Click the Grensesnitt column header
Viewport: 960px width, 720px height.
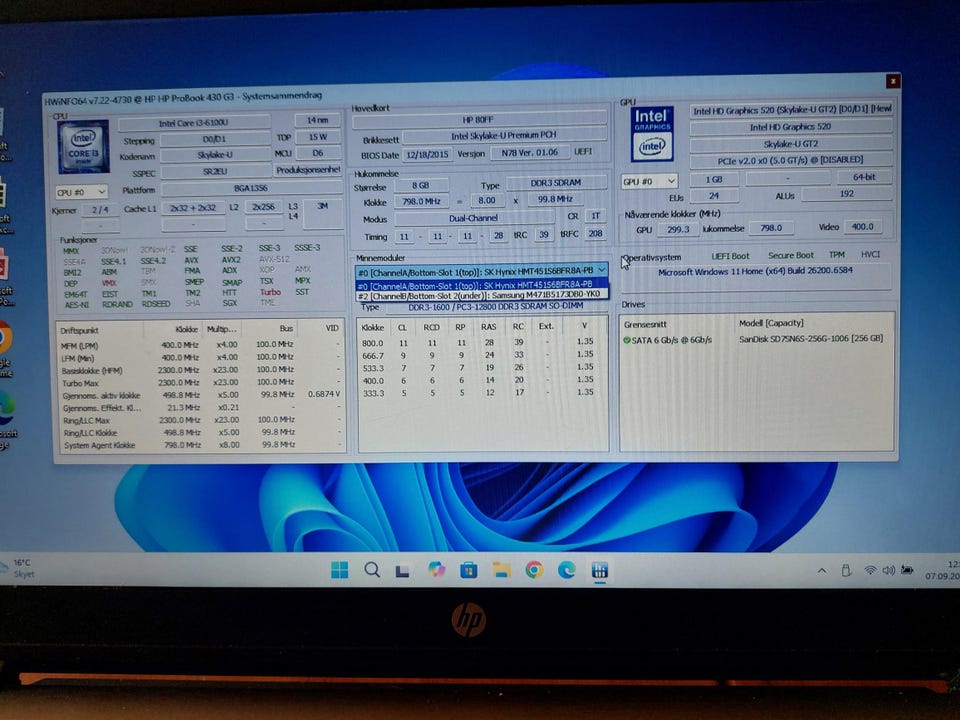click(x=645, y=324)
